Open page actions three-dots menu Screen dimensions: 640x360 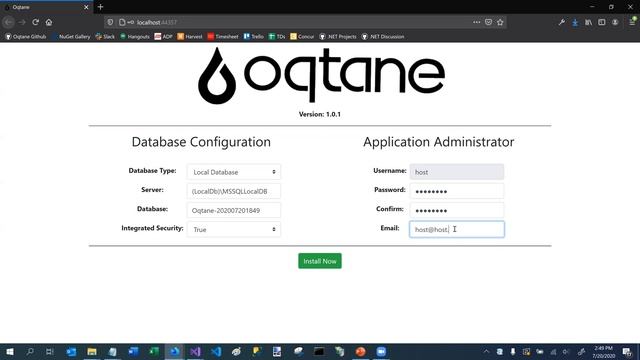(476, 22)
